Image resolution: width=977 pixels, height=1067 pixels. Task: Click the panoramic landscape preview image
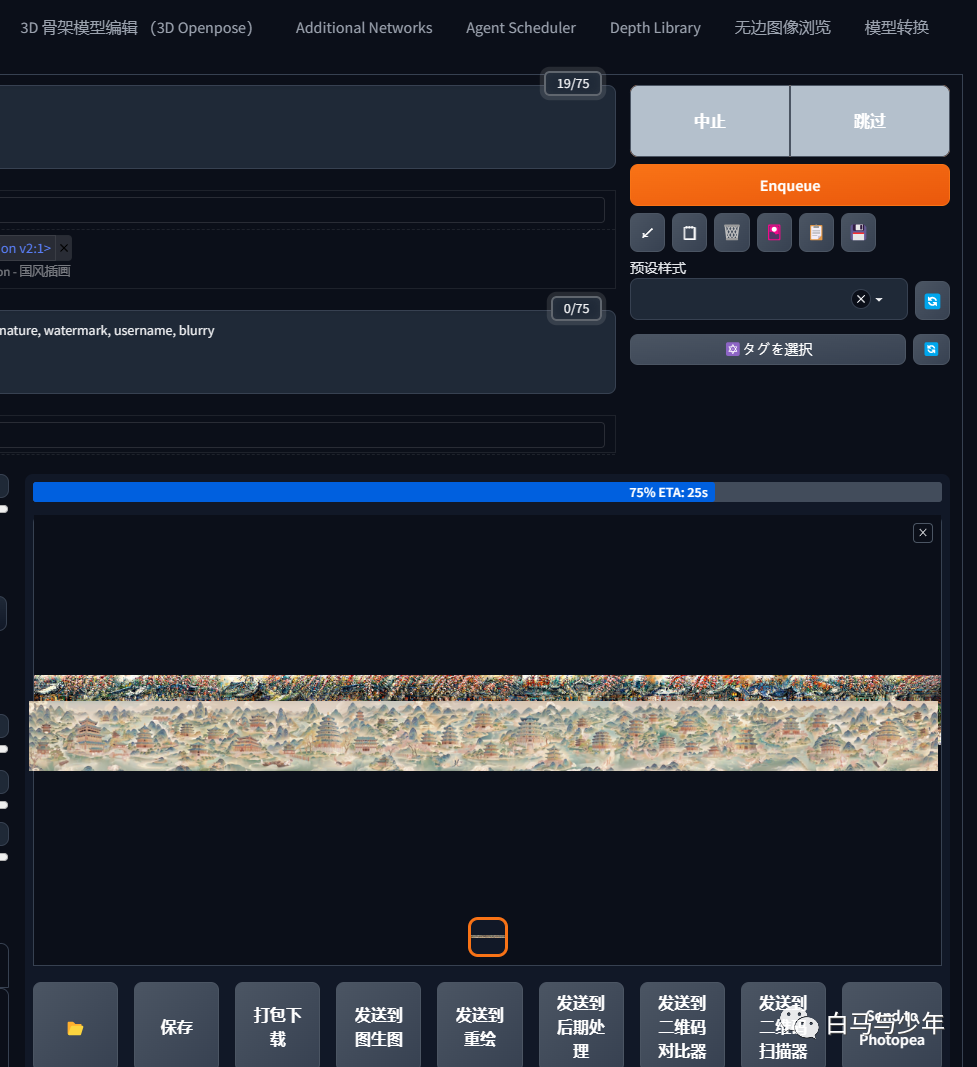point(484,736)
